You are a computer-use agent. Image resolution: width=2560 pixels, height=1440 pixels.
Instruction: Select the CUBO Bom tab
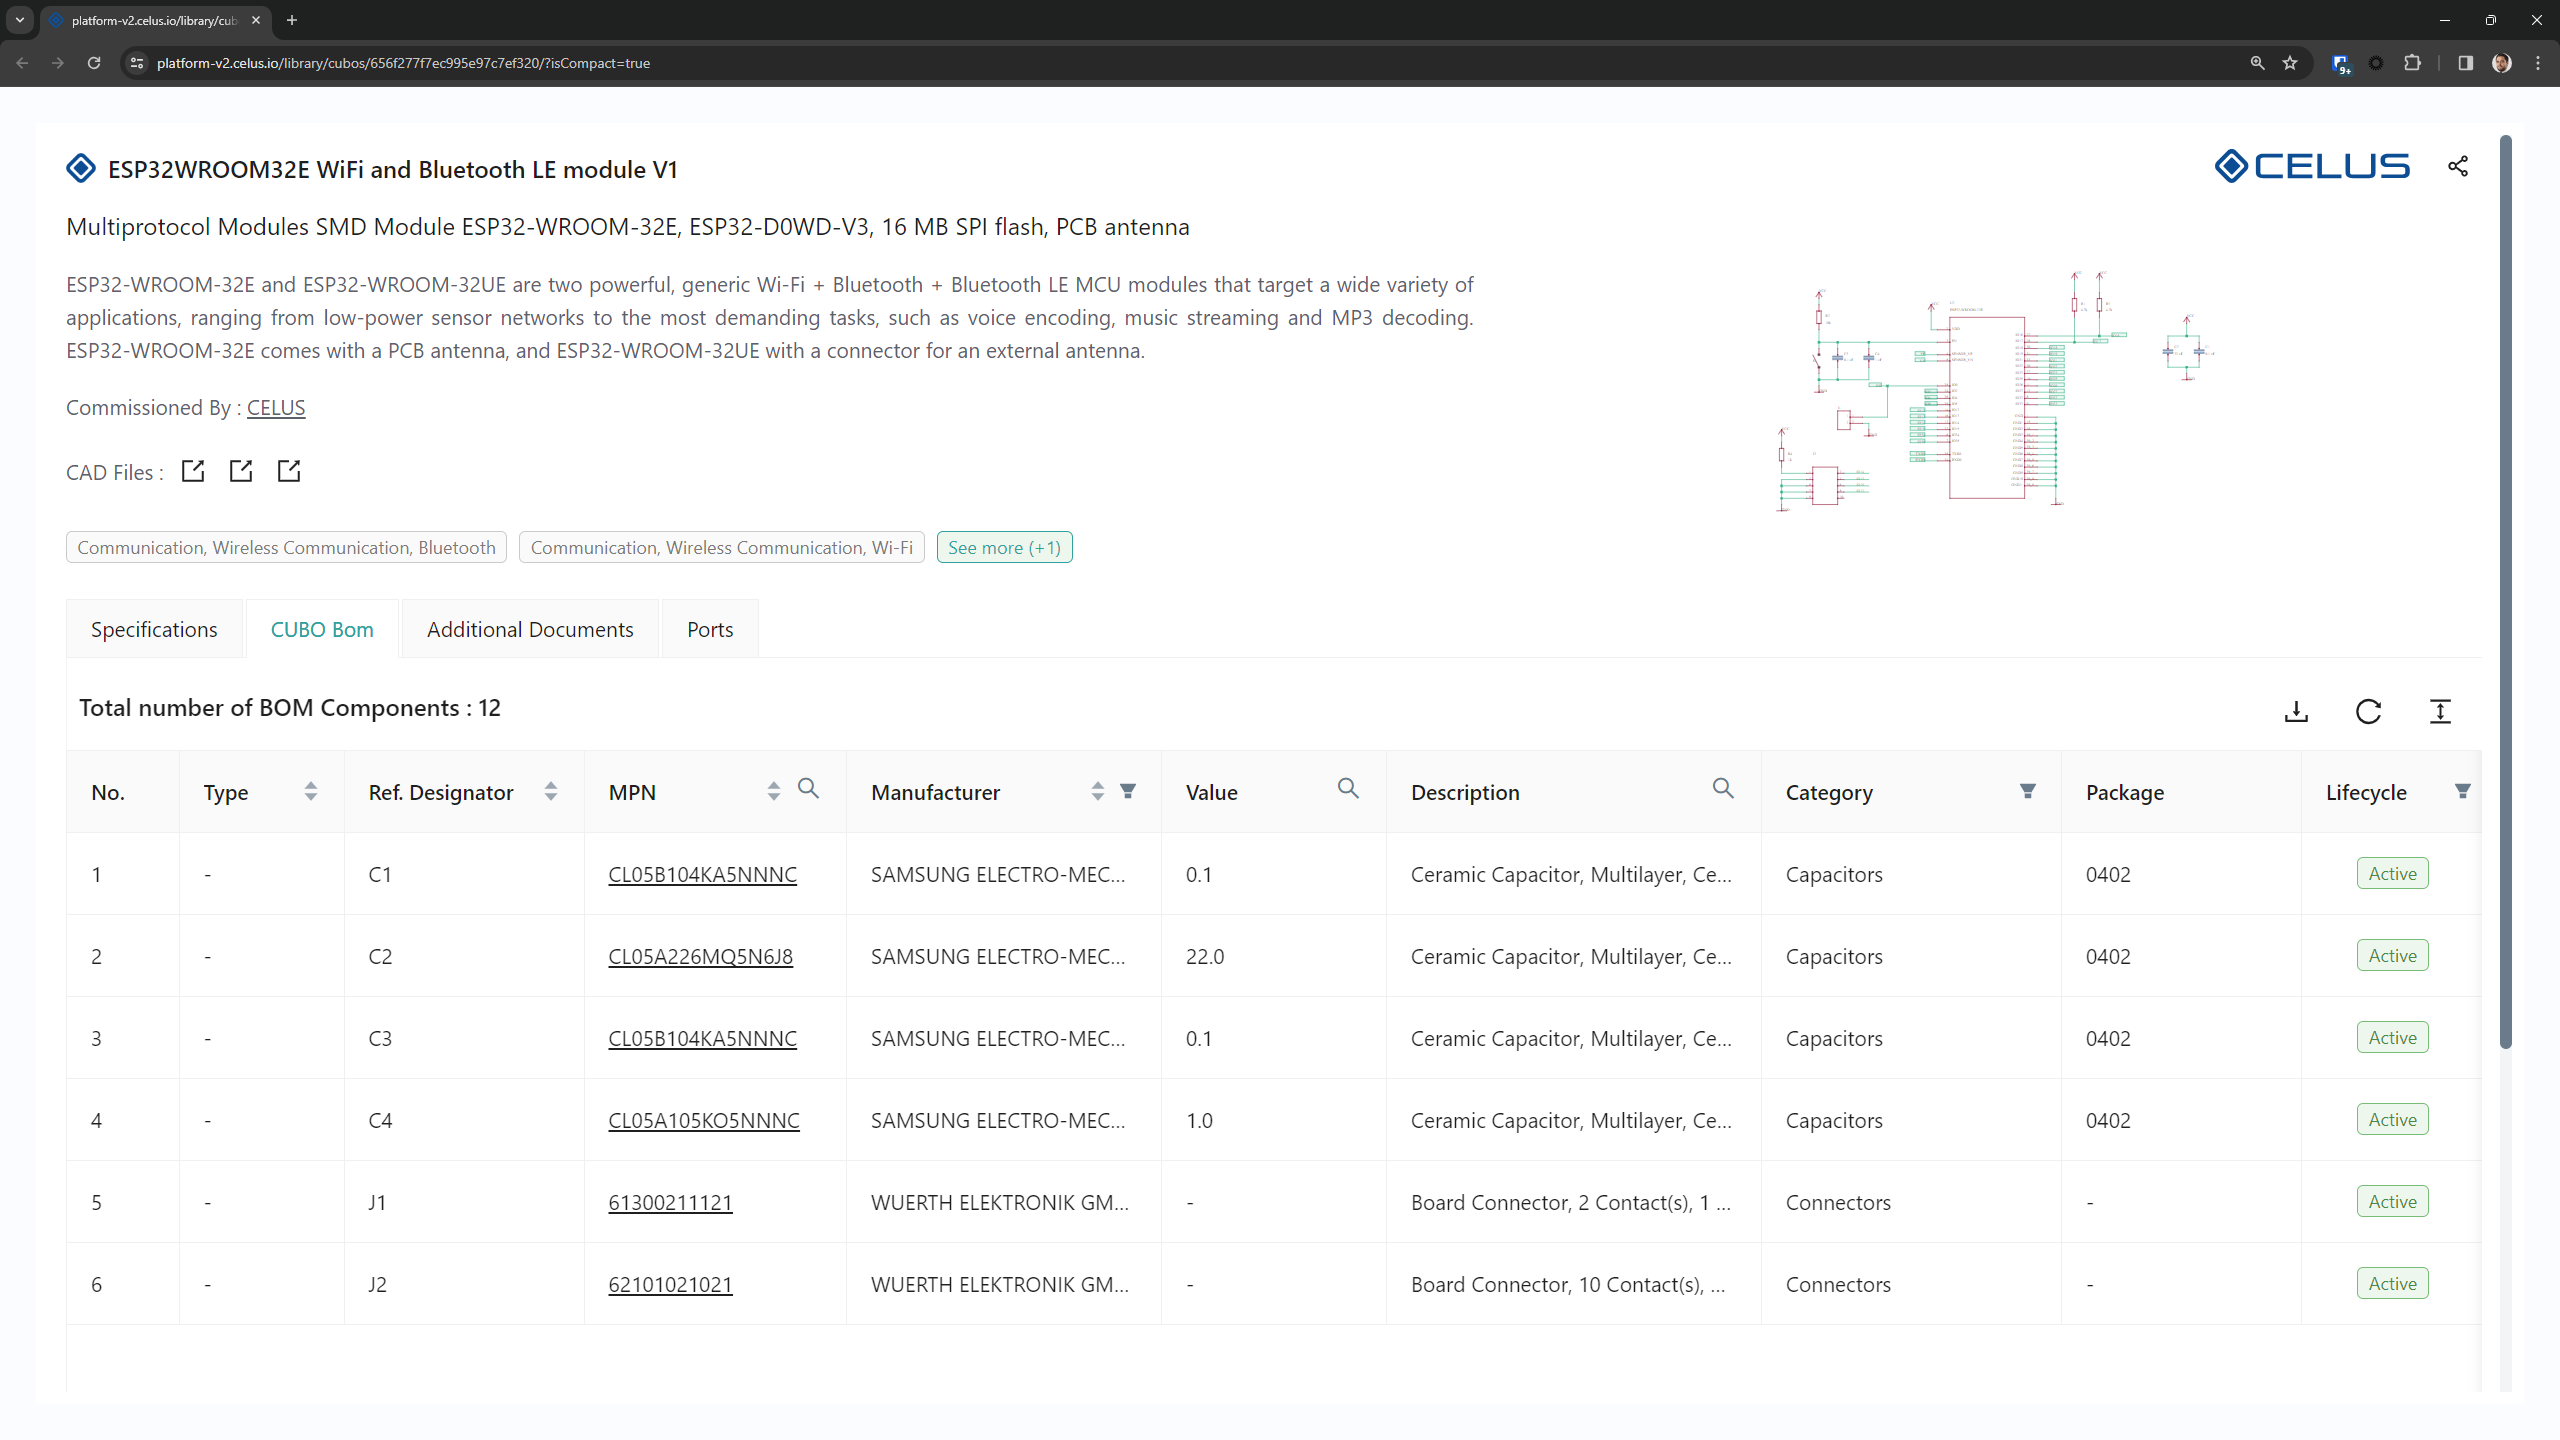tap(322, 629)
